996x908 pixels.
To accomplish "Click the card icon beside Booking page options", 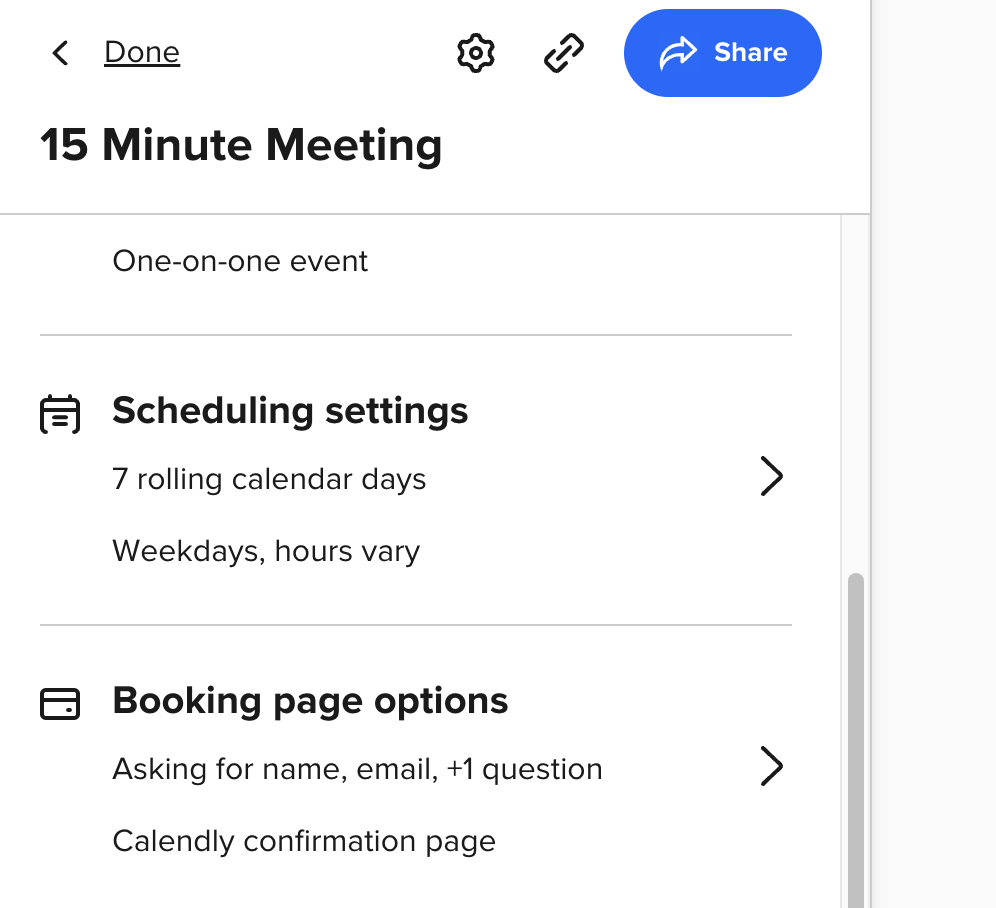I will [x=59, y=704].
